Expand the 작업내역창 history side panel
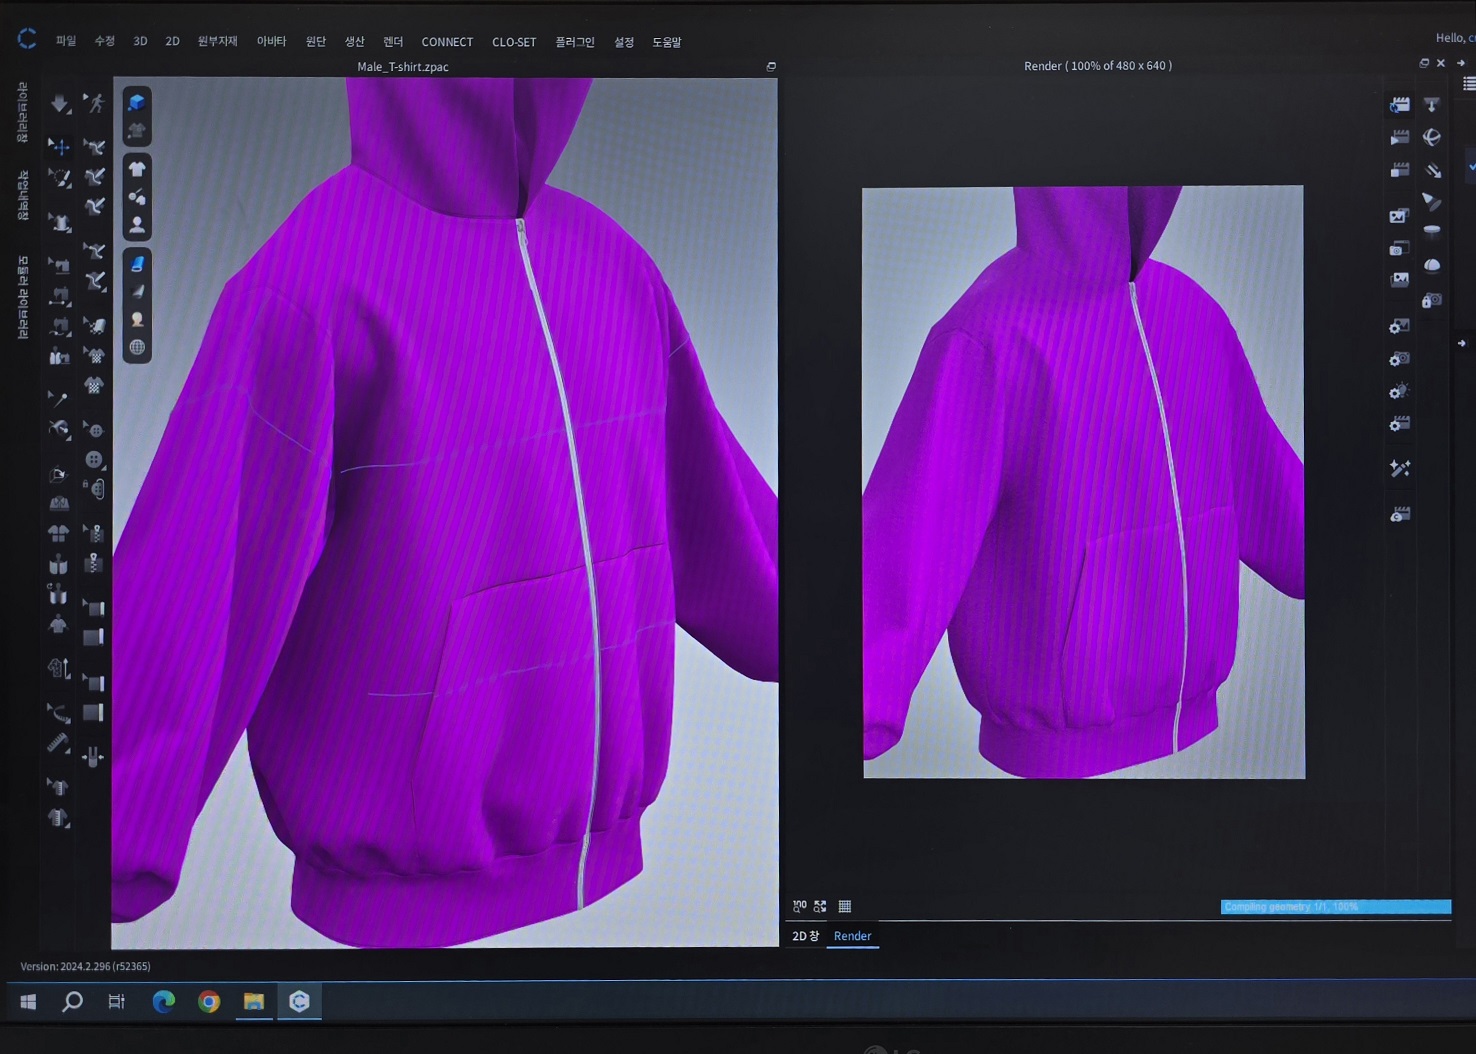 [x=22, y=195]
